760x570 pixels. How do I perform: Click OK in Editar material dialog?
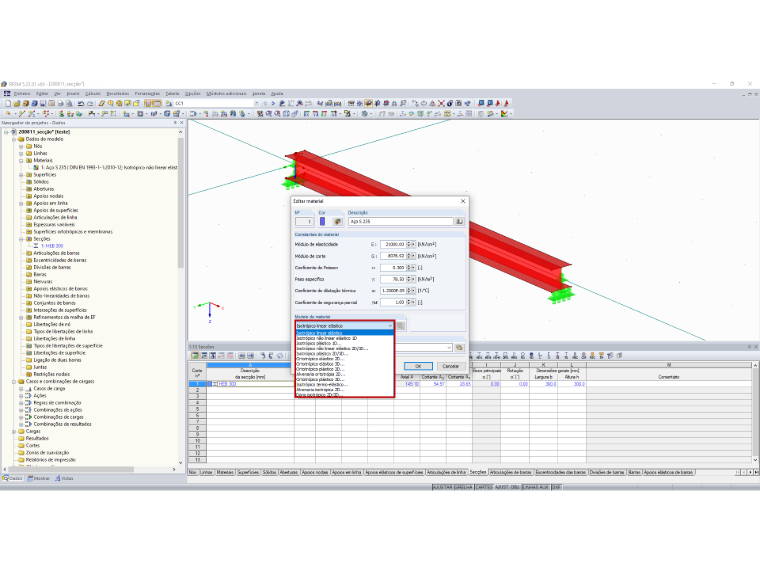[x=418, y=366]
